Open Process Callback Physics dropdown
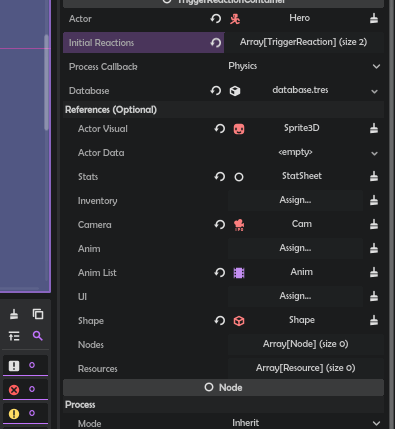 [x=304, y=66]
